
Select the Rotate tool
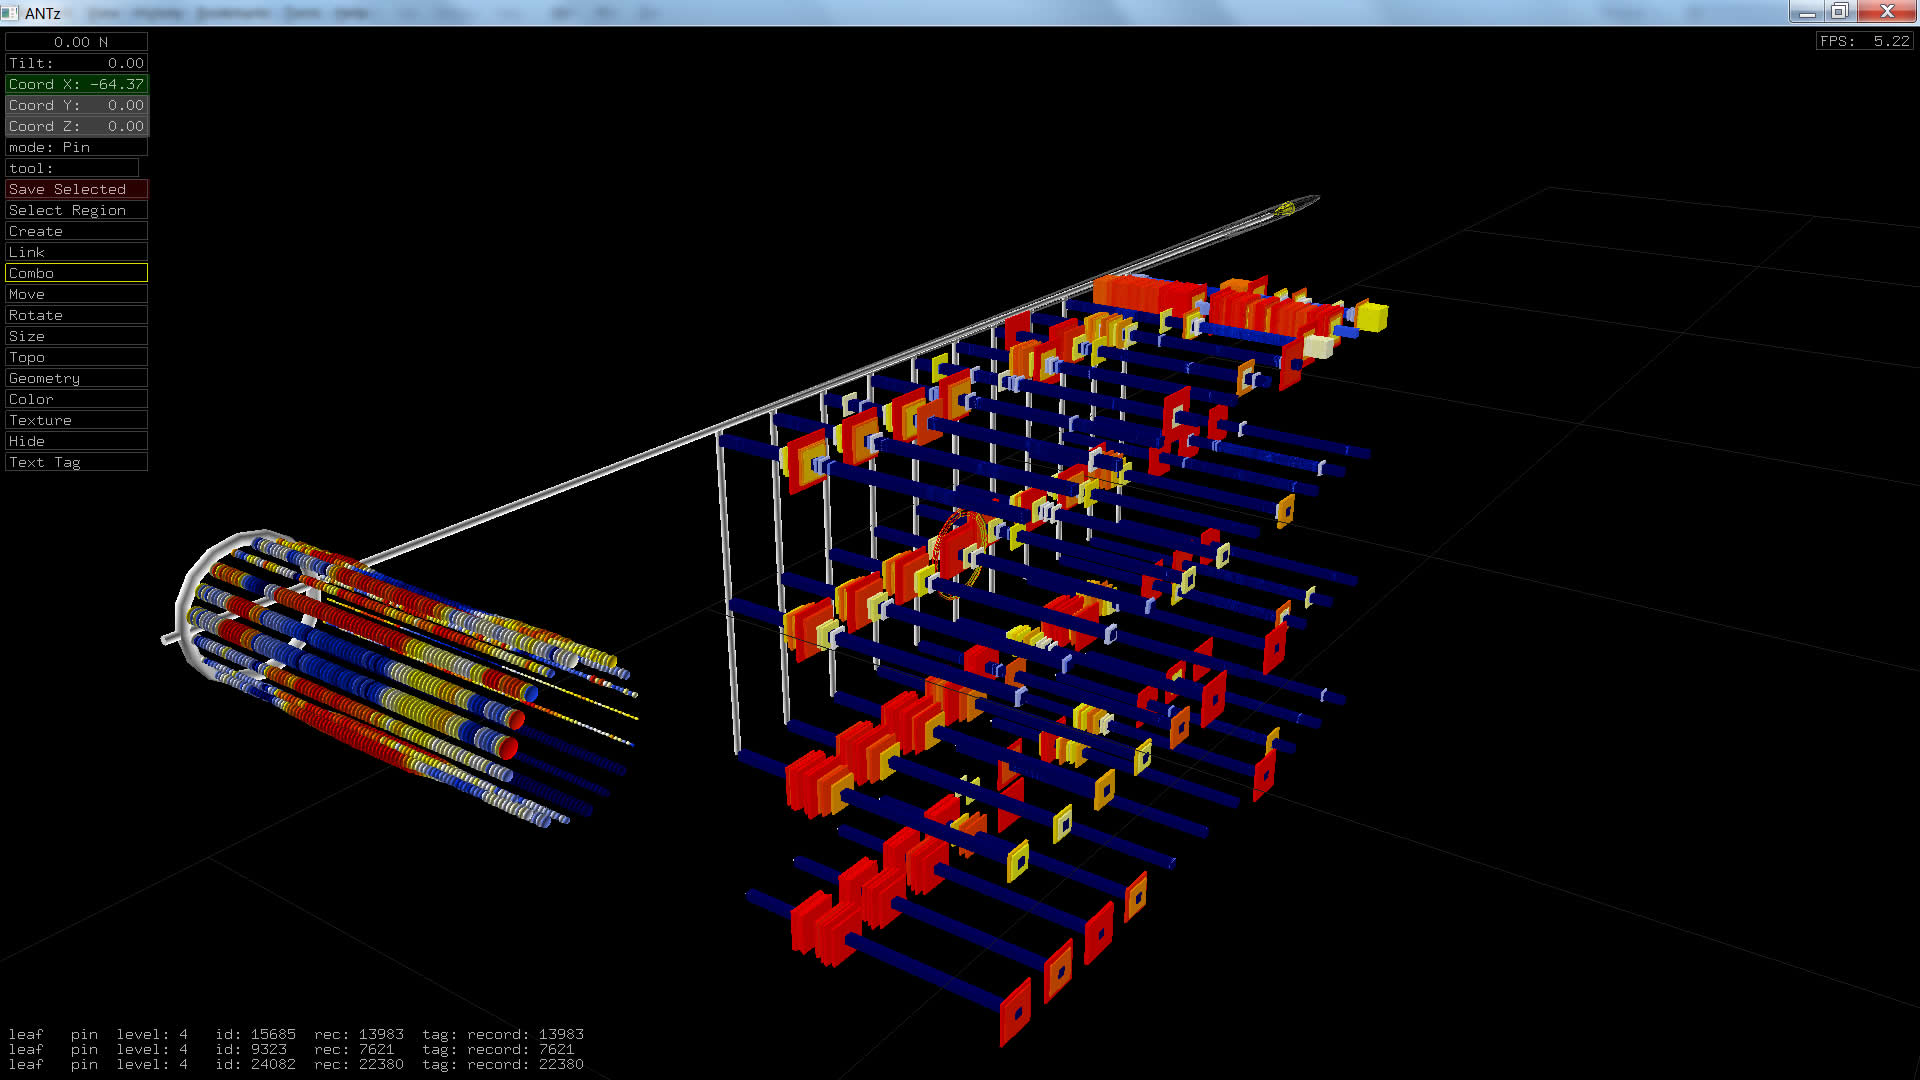click(76, 315)
